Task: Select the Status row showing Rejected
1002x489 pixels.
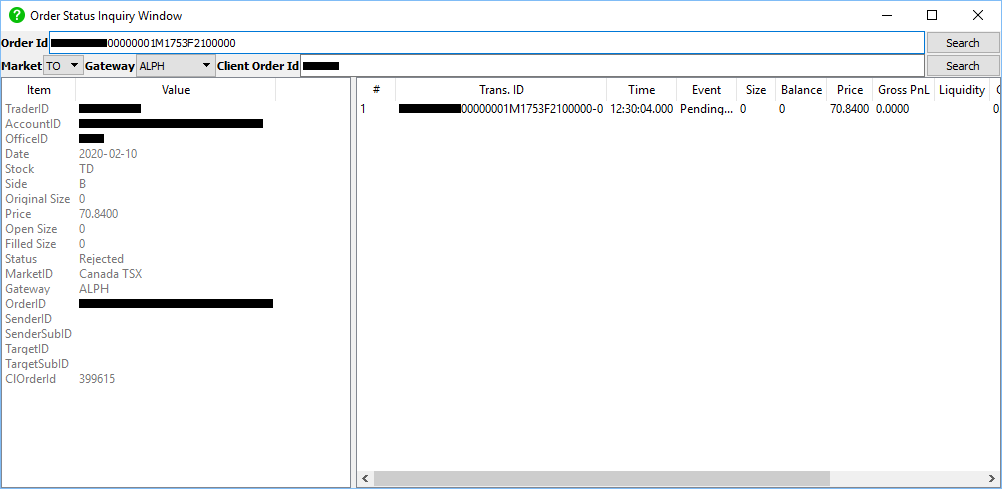Action: (101, 259)
